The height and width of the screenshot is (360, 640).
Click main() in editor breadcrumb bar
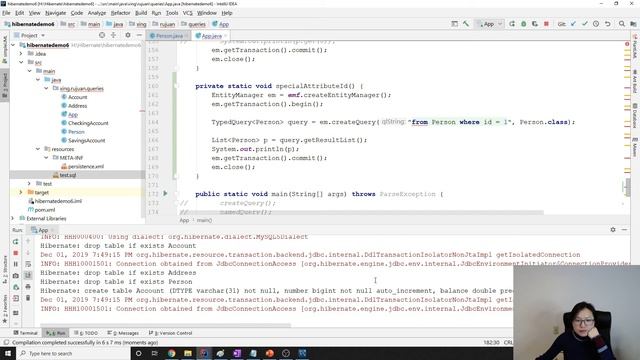(204, 220)
